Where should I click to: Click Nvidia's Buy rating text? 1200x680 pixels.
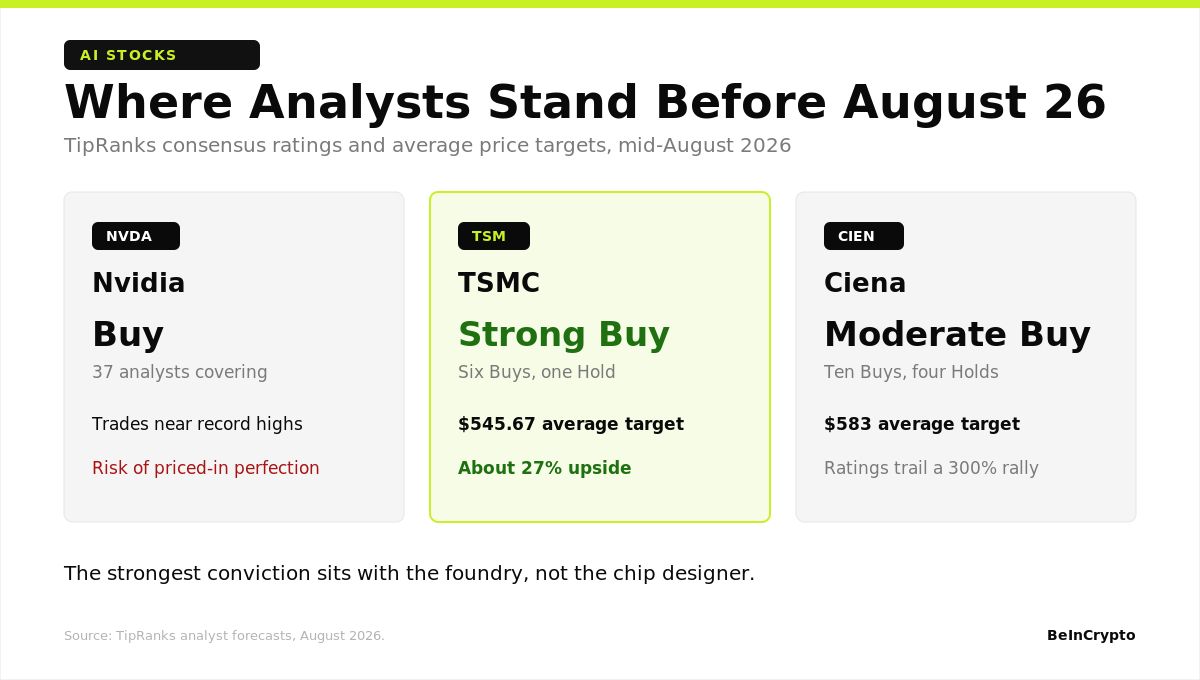(128, 334)
